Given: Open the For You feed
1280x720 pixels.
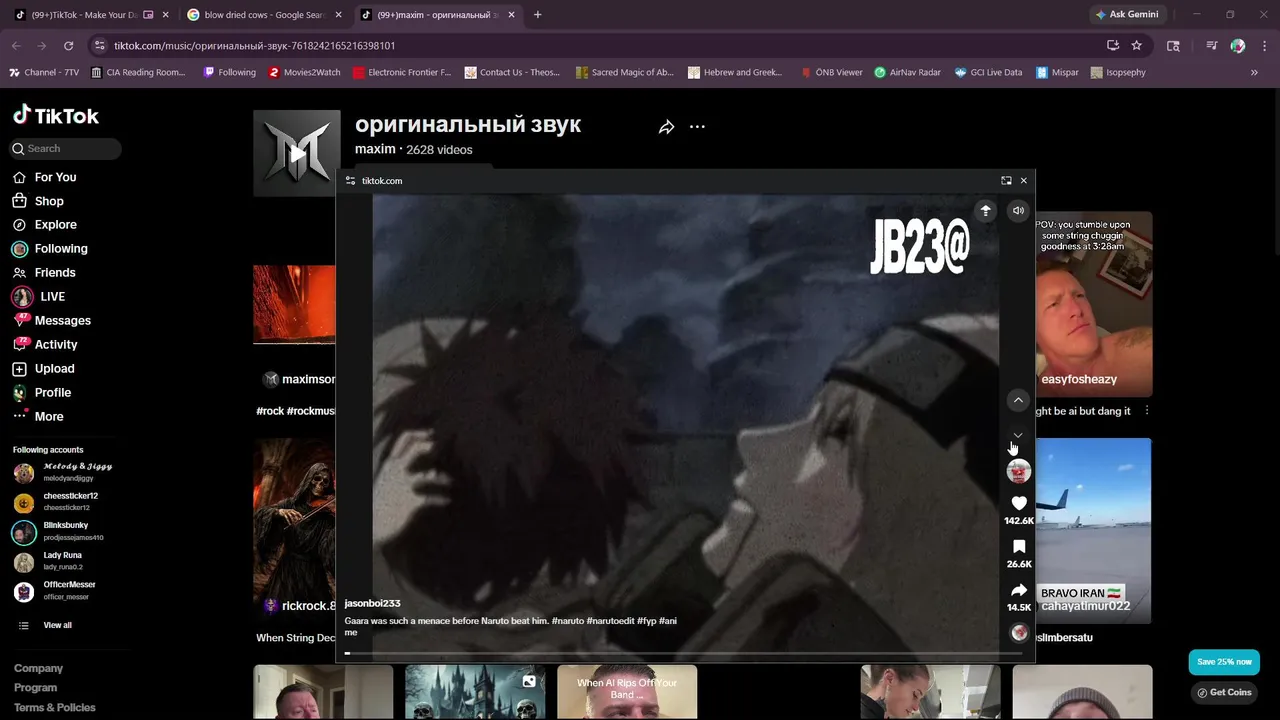Looking at the screenshot, I should 44,177.
